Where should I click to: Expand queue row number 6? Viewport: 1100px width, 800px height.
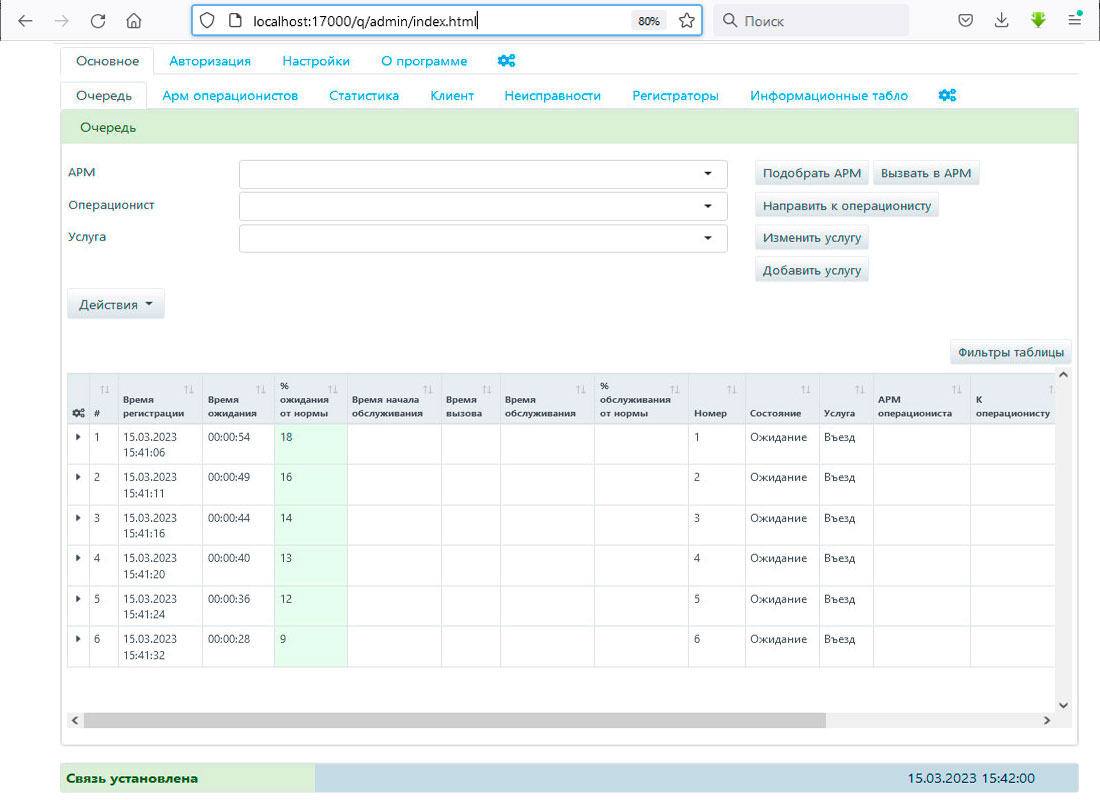click(78, 639)
